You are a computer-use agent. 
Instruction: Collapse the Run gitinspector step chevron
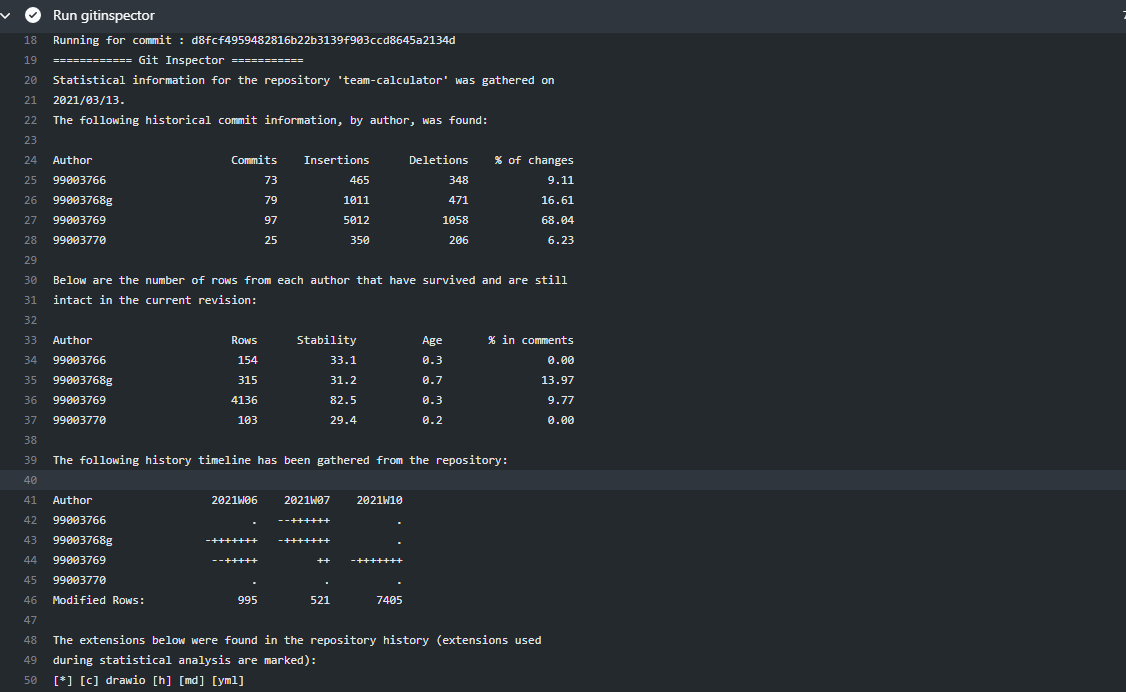click(6, 15)
